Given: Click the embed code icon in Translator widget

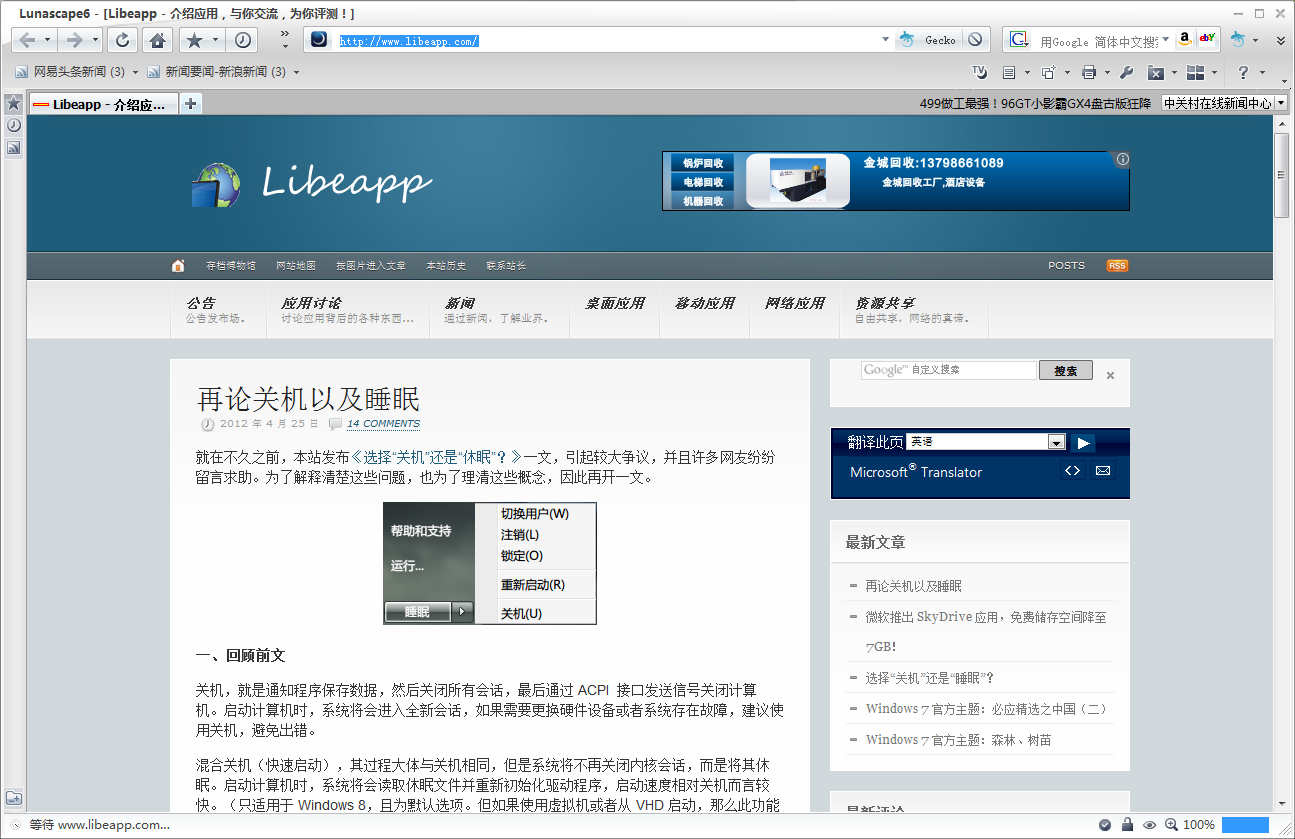Looking at the screenshot, I should point(1072,471).
